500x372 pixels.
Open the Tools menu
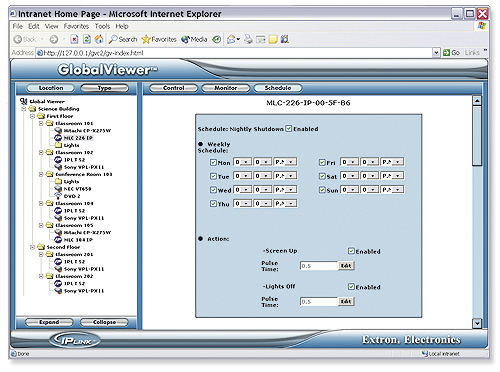102,26
